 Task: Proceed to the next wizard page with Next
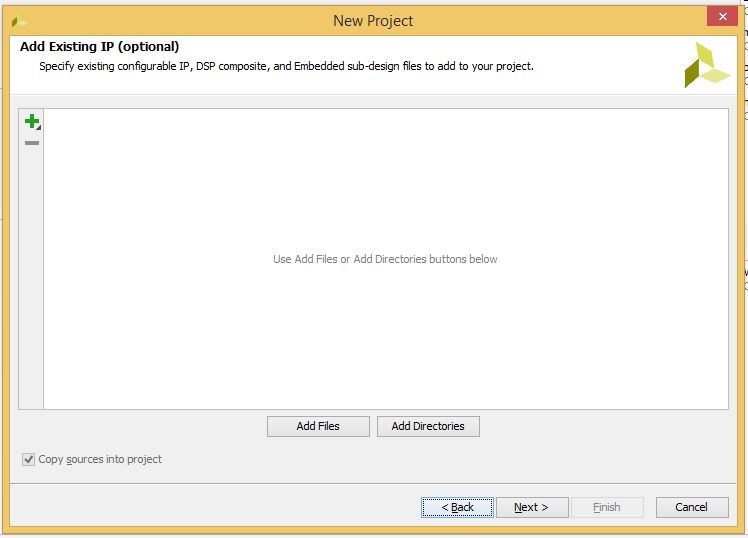[532, 507]
